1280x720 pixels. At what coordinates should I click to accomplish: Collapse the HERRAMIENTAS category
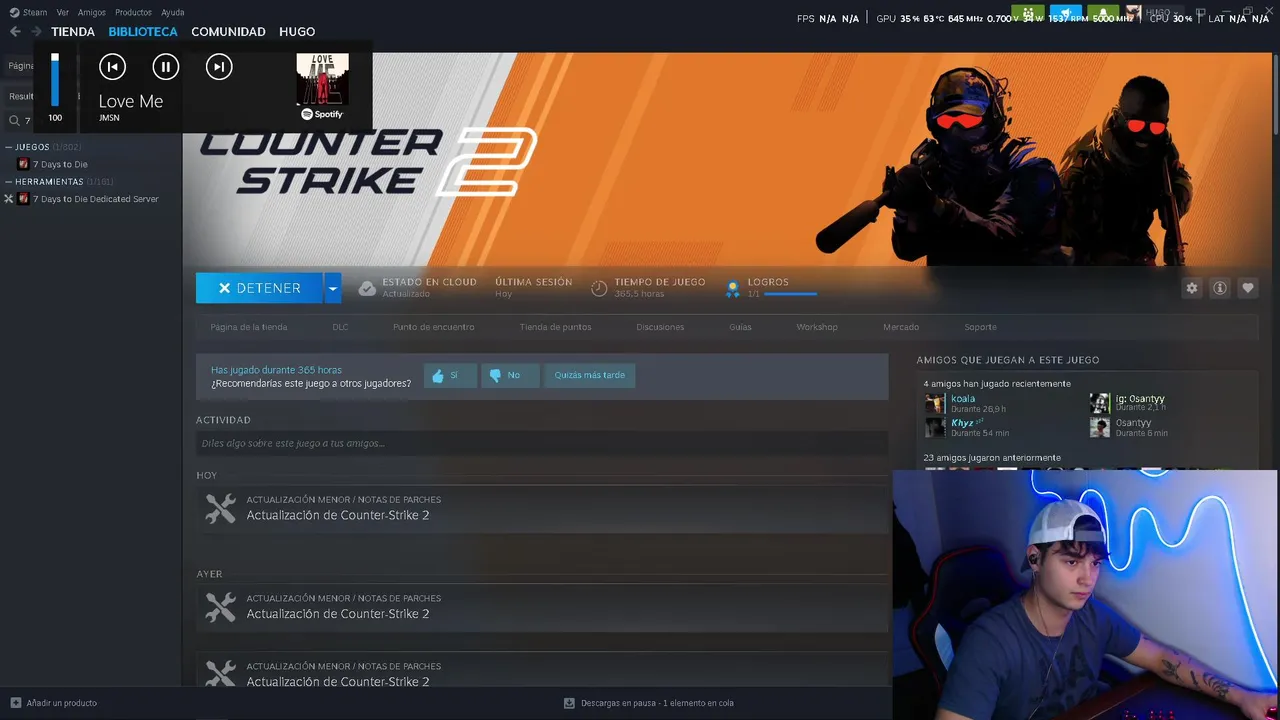coord(8,182)
